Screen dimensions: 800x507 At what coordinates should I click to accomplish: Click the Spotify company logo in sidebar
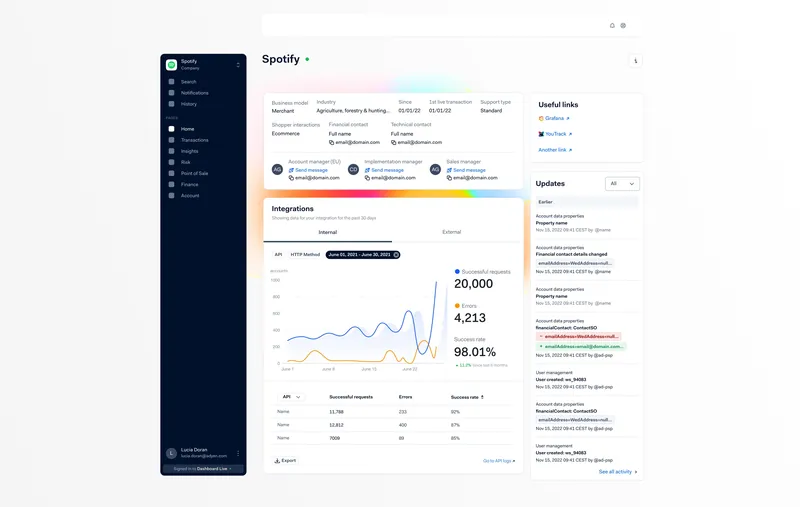[171, 65]
